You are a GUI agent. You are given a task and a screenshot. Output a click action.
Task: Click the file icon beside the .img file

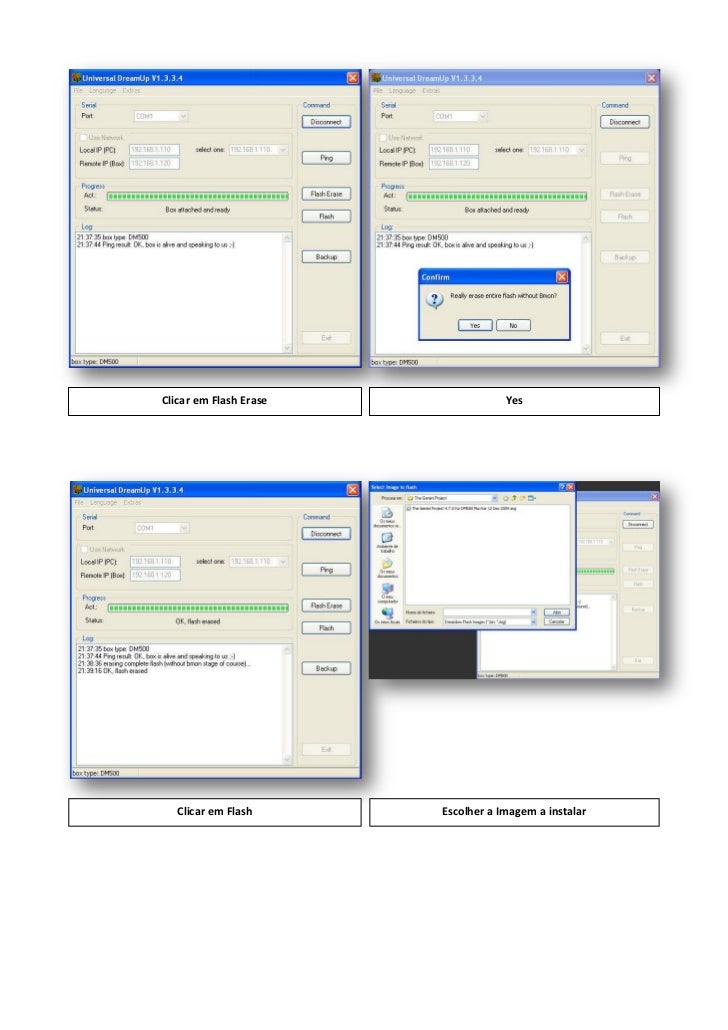click(409, 508)
